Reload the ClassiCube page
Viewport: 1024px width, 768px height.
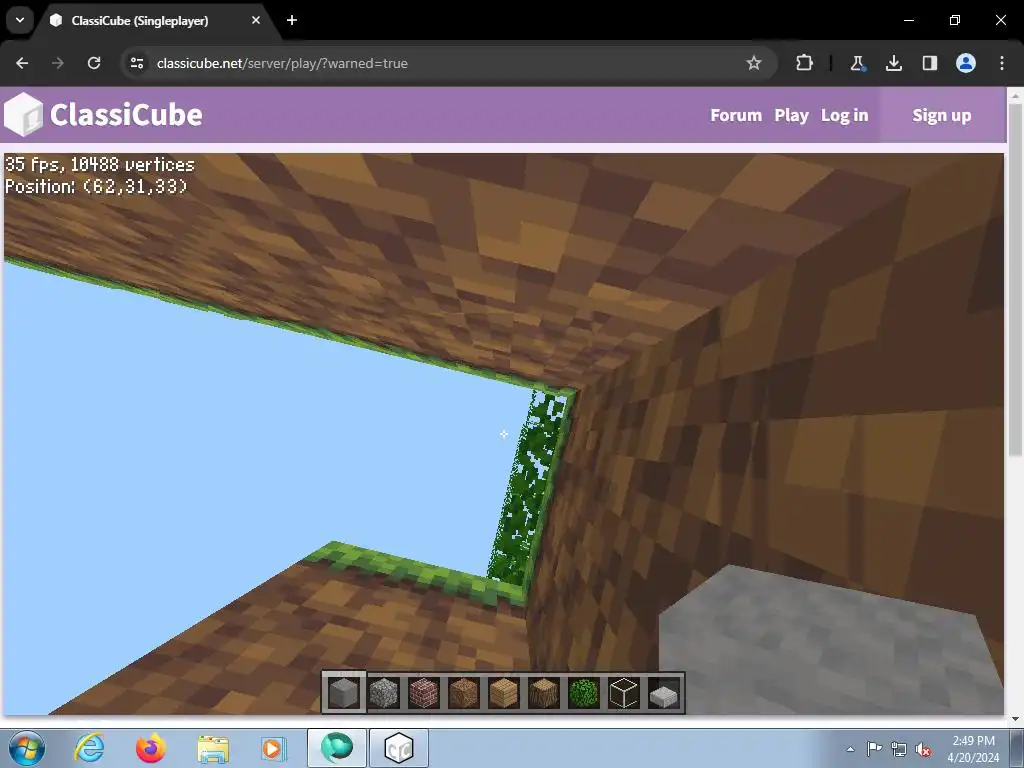coord(94,63)
